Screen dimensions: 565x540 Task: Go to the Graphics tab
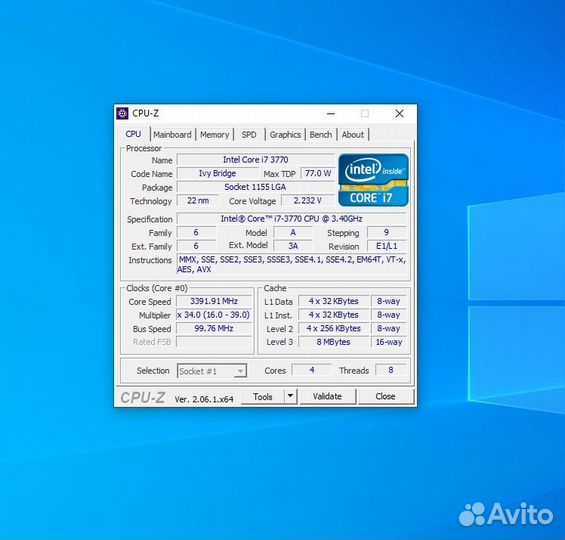(x=285, y=135)
